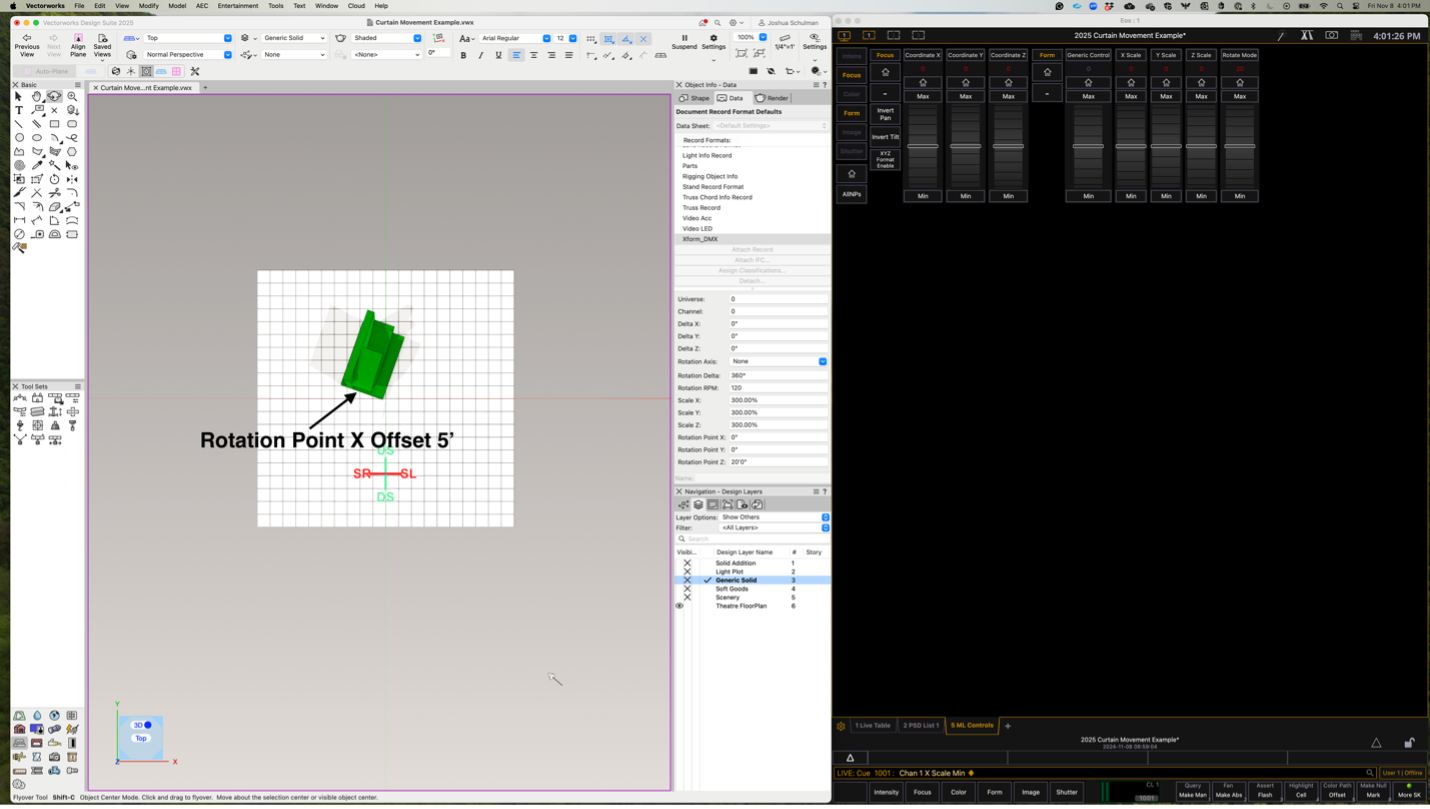Image resolution: width=1430 pixels, height=809 pixels.
Task: Click the Zoom magnifier tool
Action: pyautogui.click(x=72, y=97)
